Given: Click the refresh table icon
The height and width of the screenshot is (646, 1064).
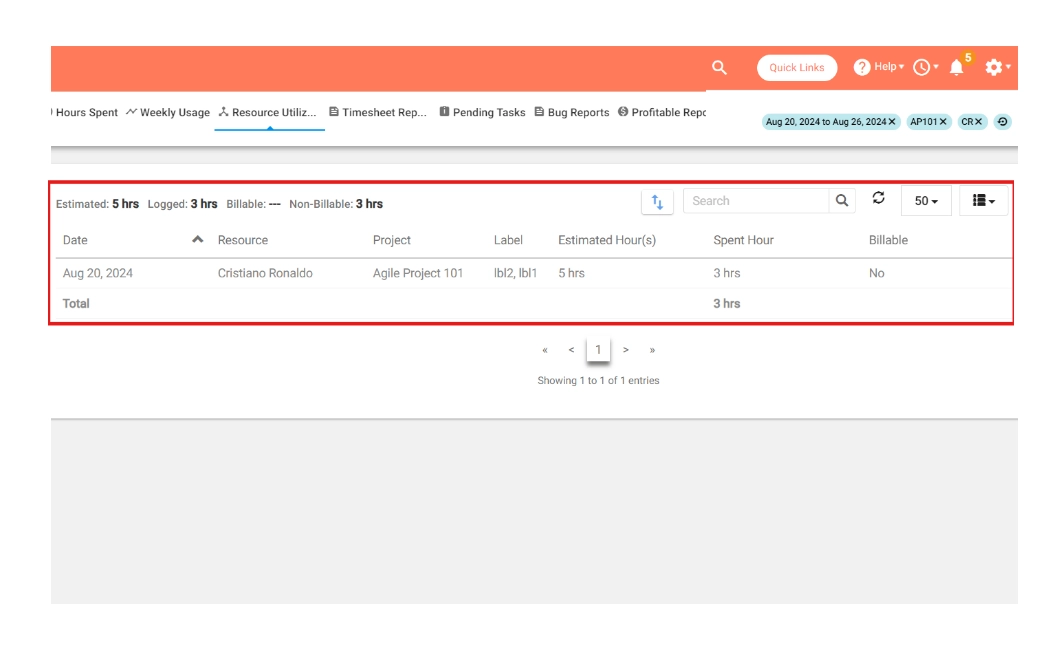Looking at the screenshot, I should 878,199.
